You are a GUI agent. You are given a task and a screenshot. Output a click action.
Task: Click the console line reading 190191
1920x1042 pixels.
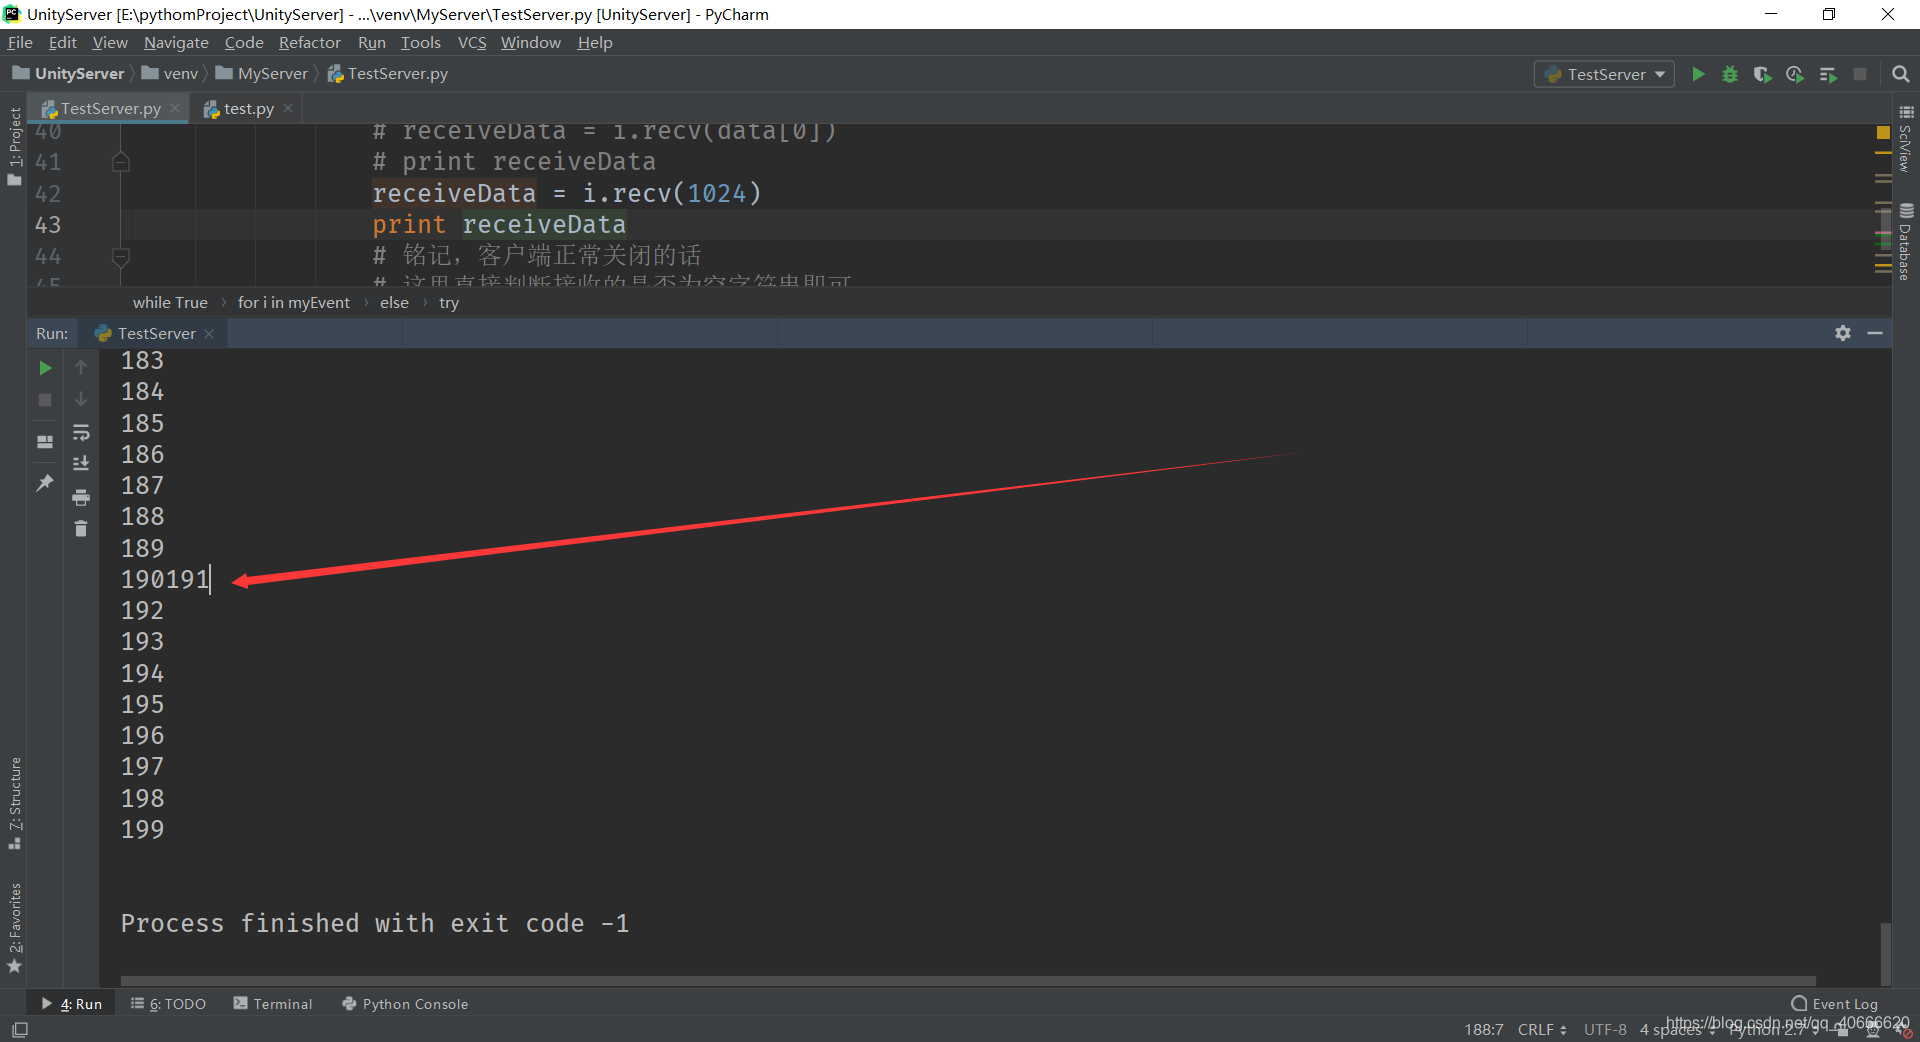165,579
